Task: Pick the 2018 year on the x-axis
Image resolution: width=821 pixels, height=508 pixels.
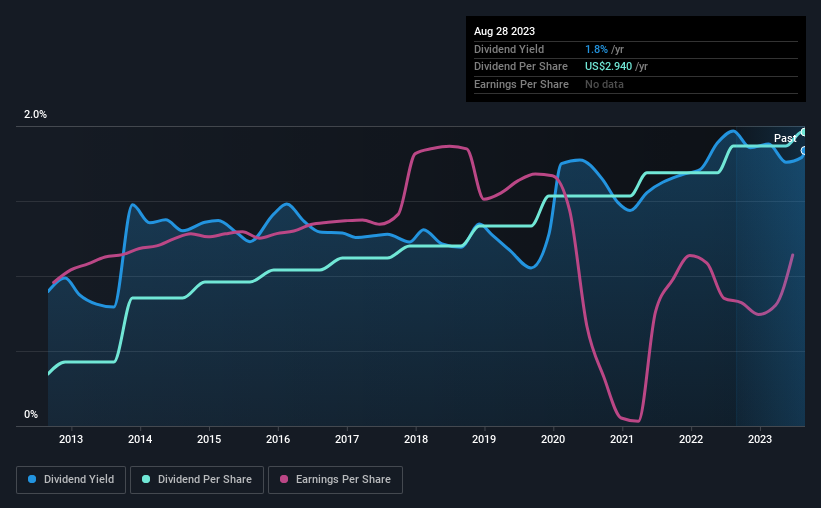Action: [416, 439]
